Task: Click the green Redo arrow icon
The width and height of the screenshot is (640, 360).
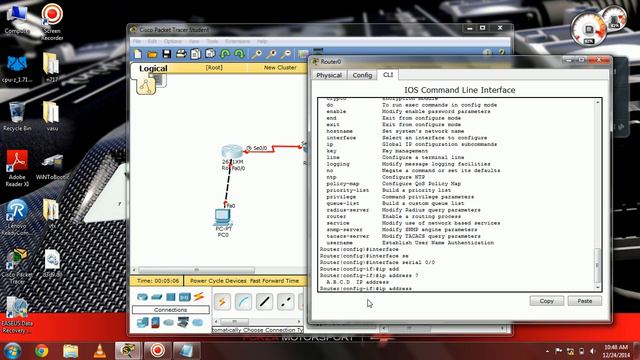Action: tap(239, 54)
